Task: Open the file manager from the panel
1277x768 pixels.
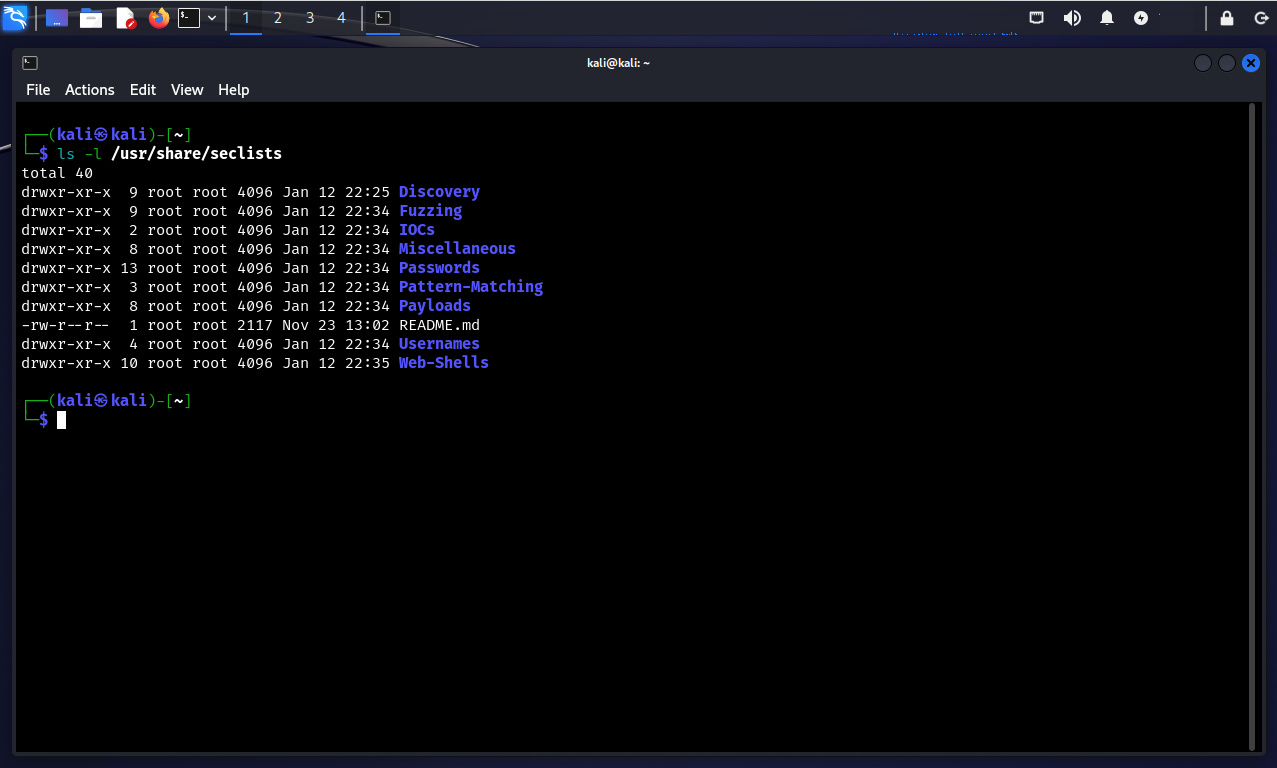Action: [x=91, y=18]
